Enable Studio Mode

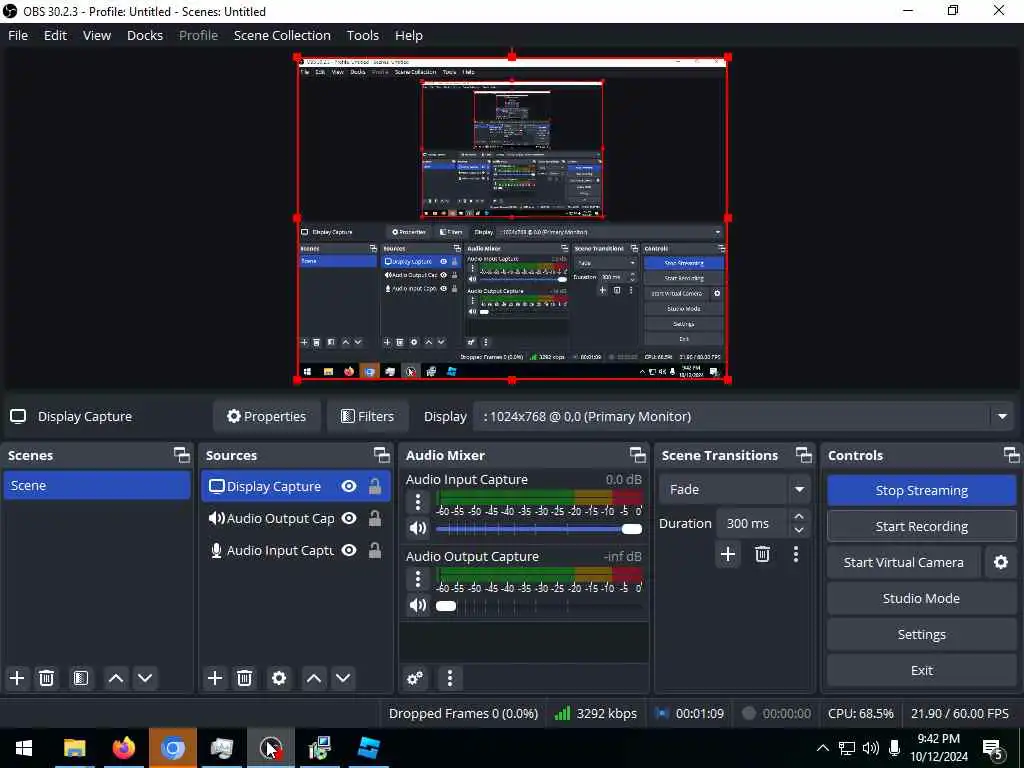921,598
